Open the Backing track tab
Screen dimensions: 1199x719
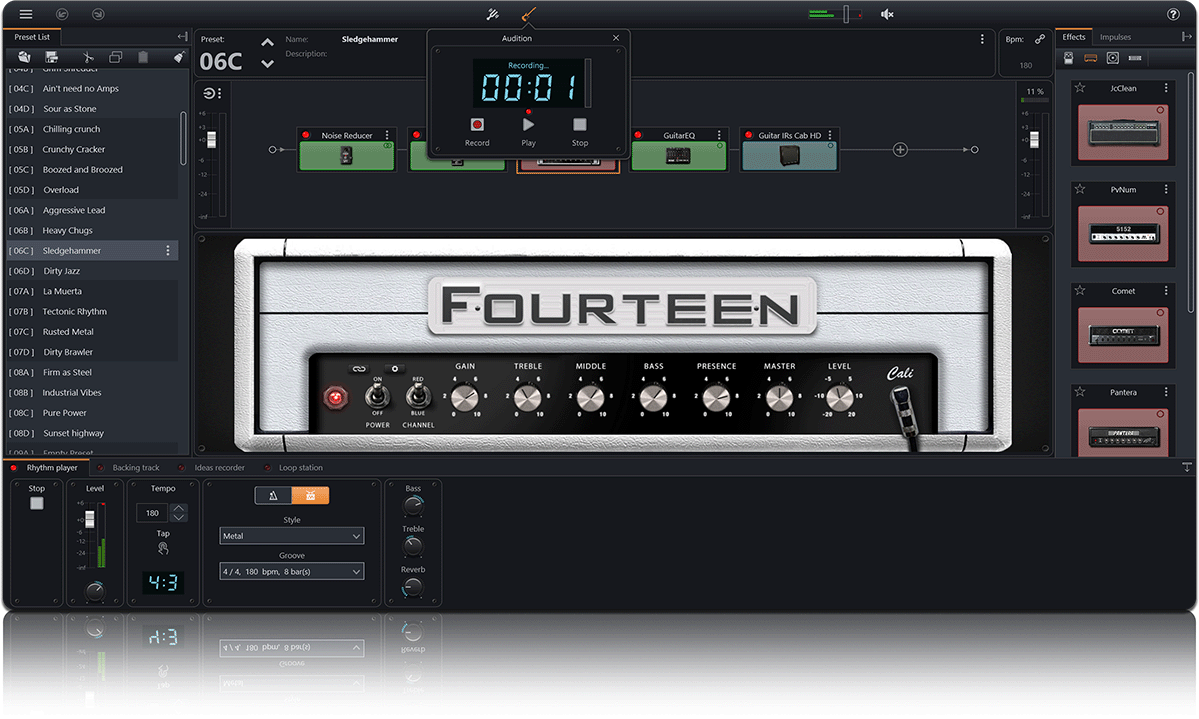coord(134,467)
